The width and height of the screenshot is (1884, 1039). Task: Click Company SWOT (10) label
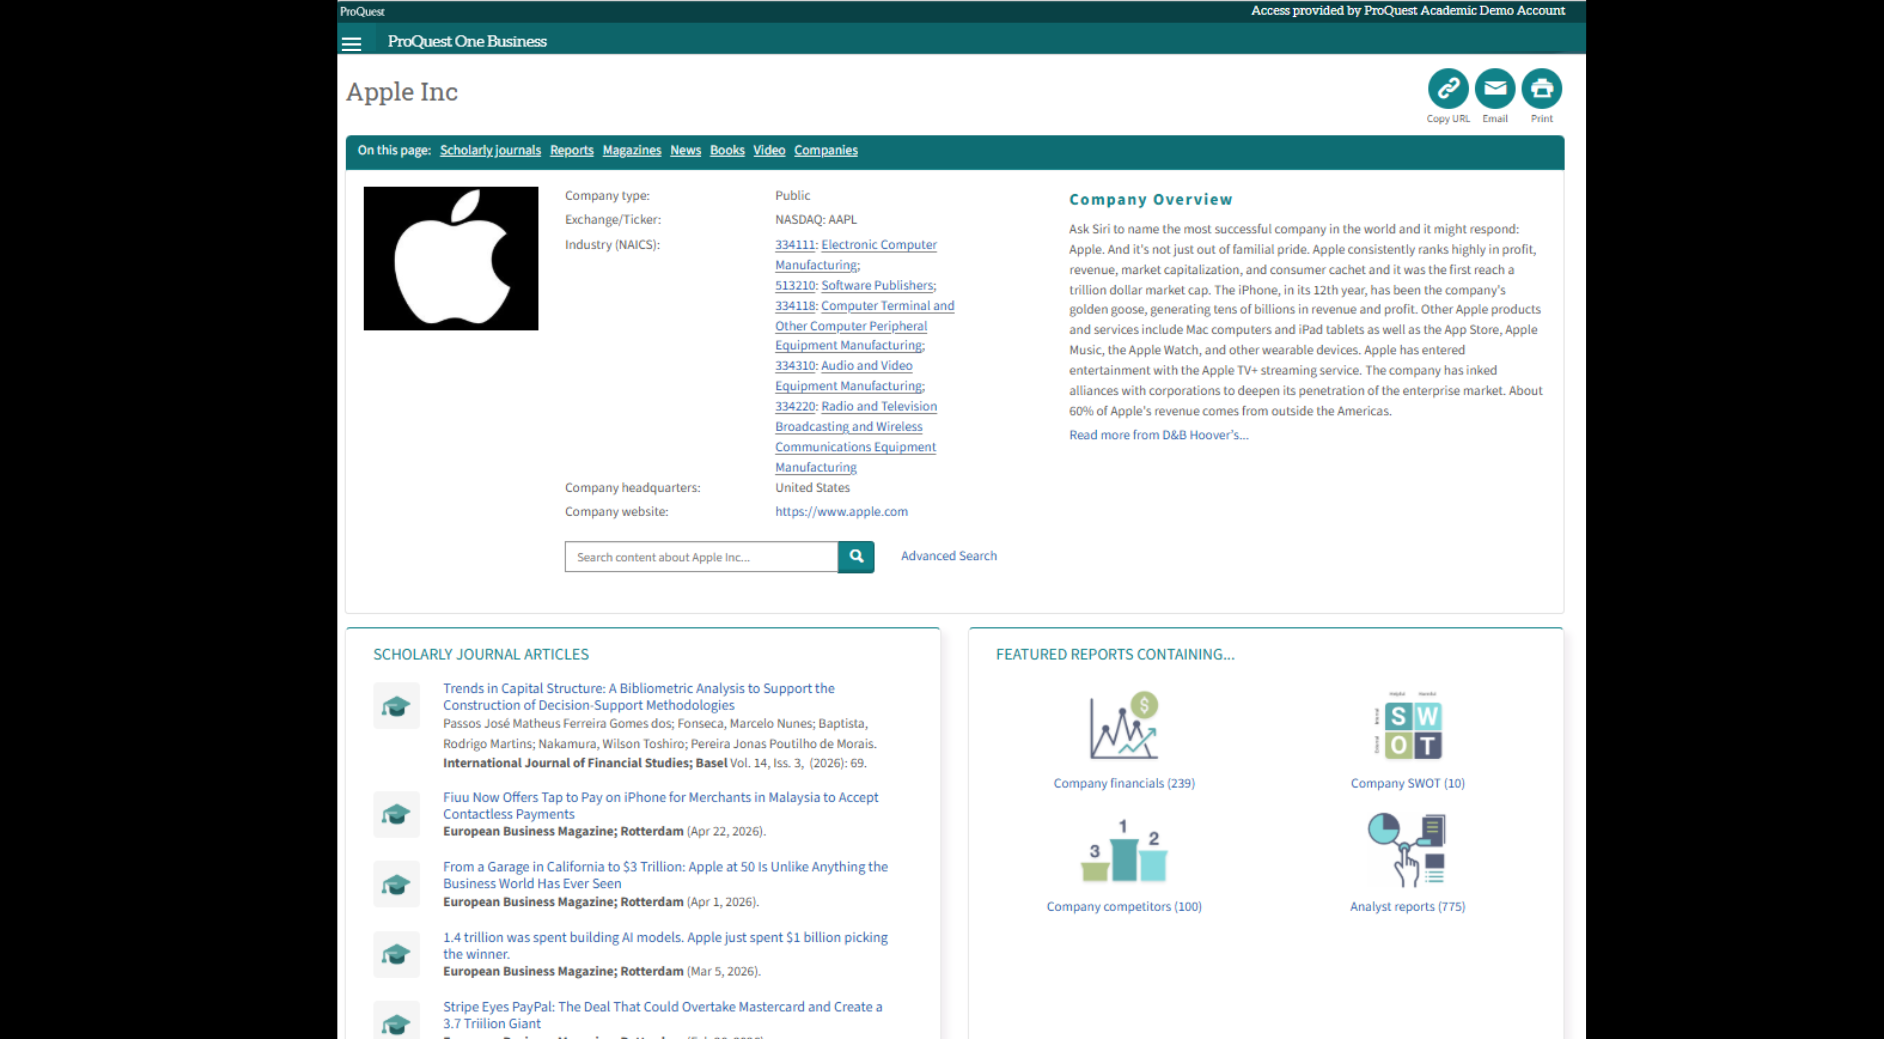[x=1407, y=783]
